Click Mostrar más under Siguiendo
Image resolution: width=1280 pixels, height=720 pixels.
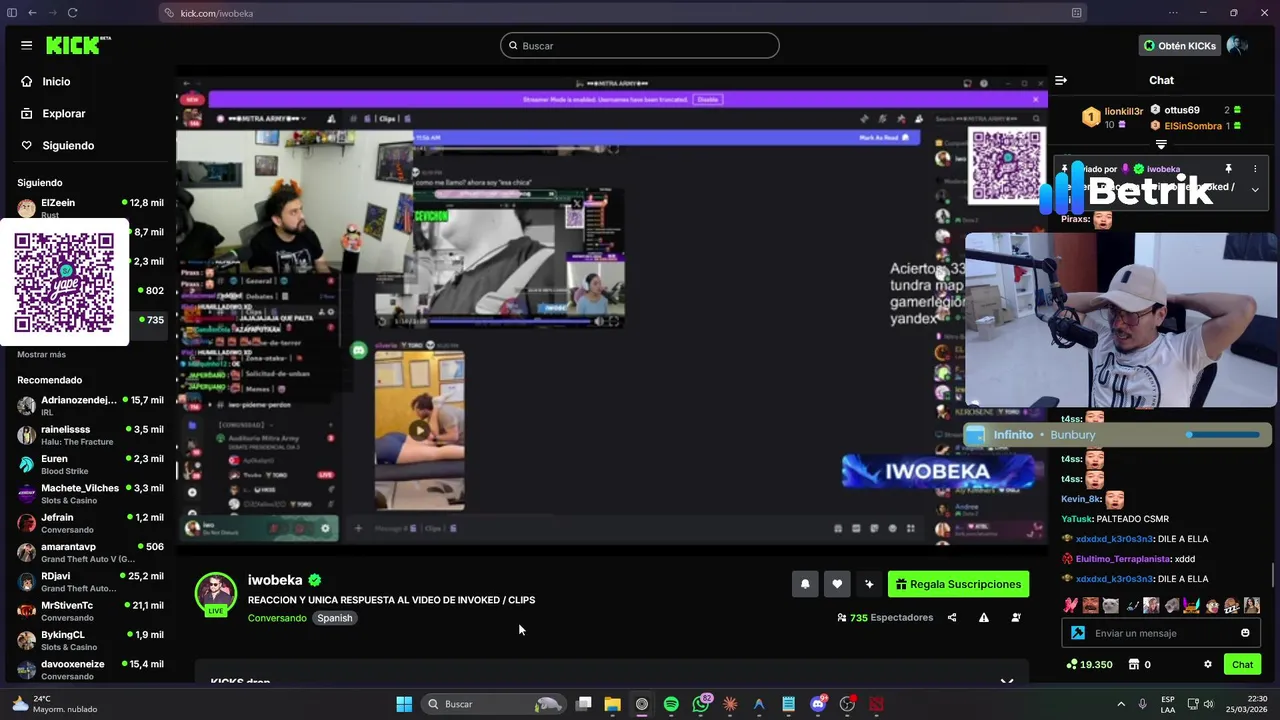point(41,354)
